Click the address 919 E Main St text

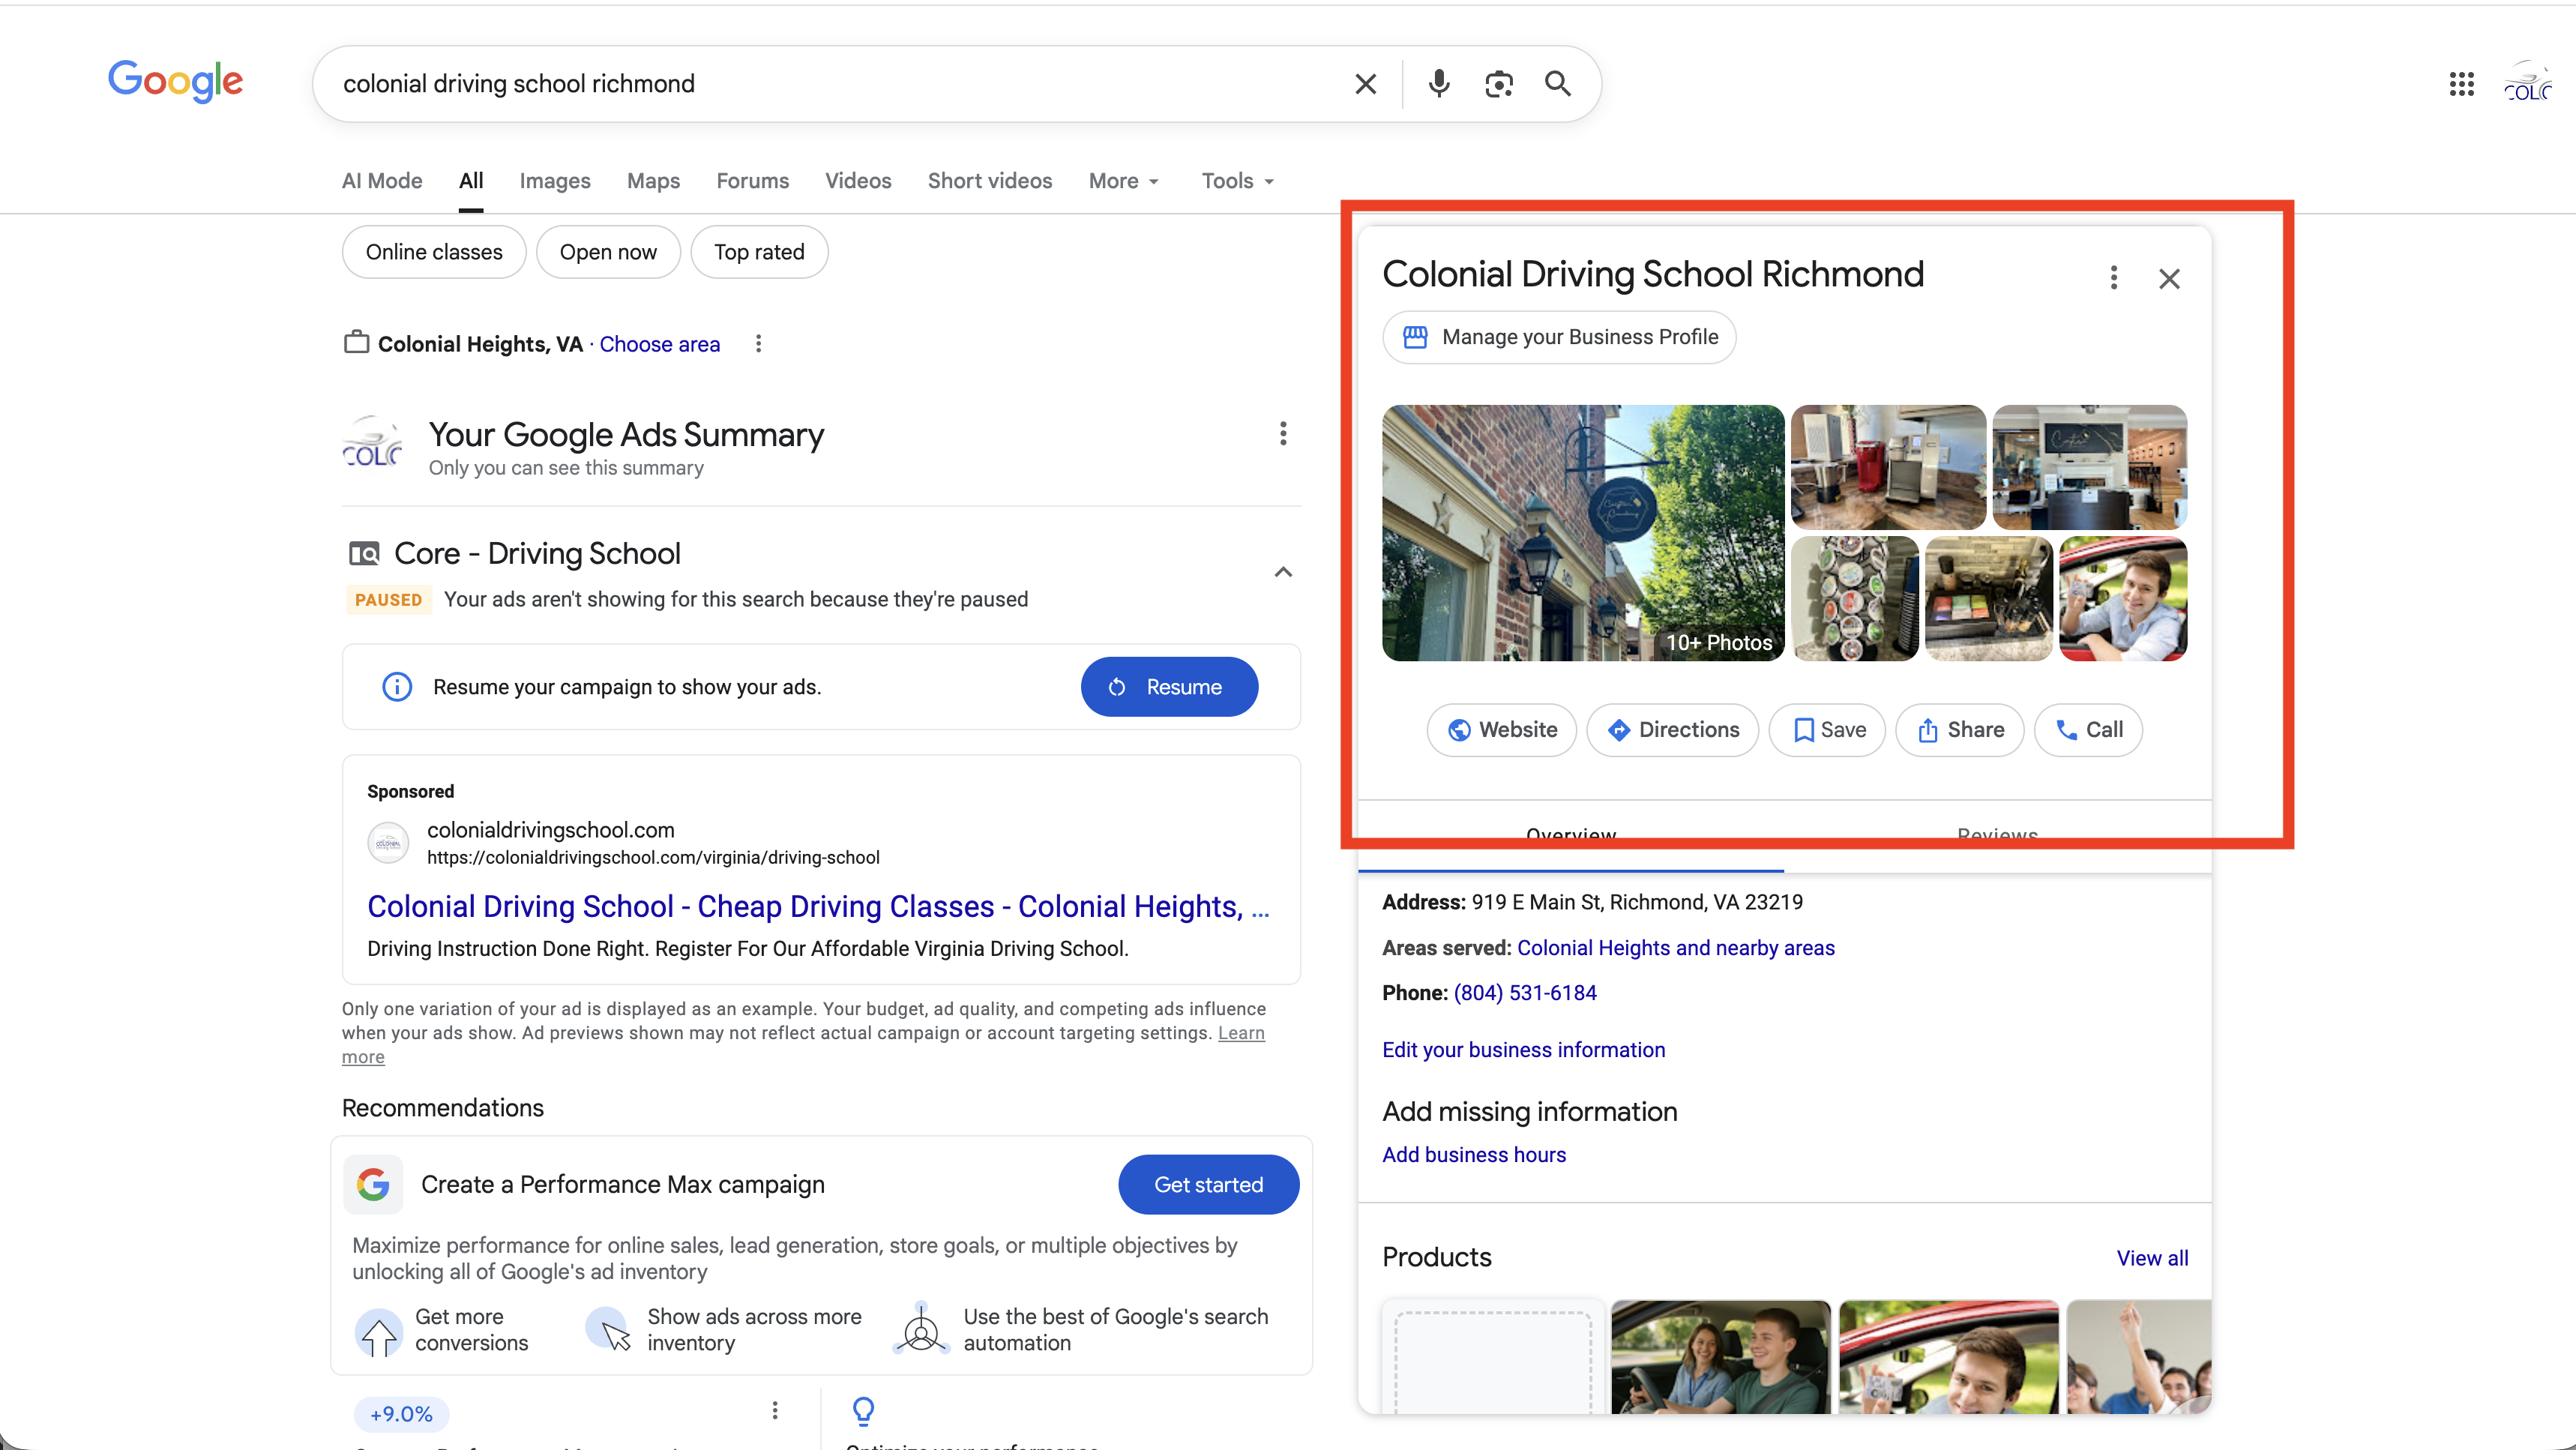[x=1637, y=902]
